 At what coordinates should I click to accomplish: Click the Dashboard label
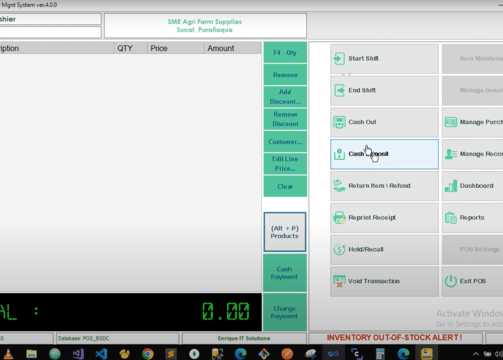(x=476, y=186)
